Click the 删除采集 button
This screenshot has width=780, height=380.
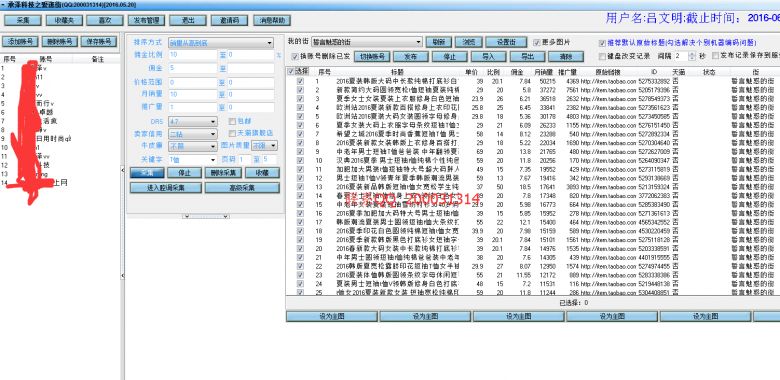click(x=223, y=173)
